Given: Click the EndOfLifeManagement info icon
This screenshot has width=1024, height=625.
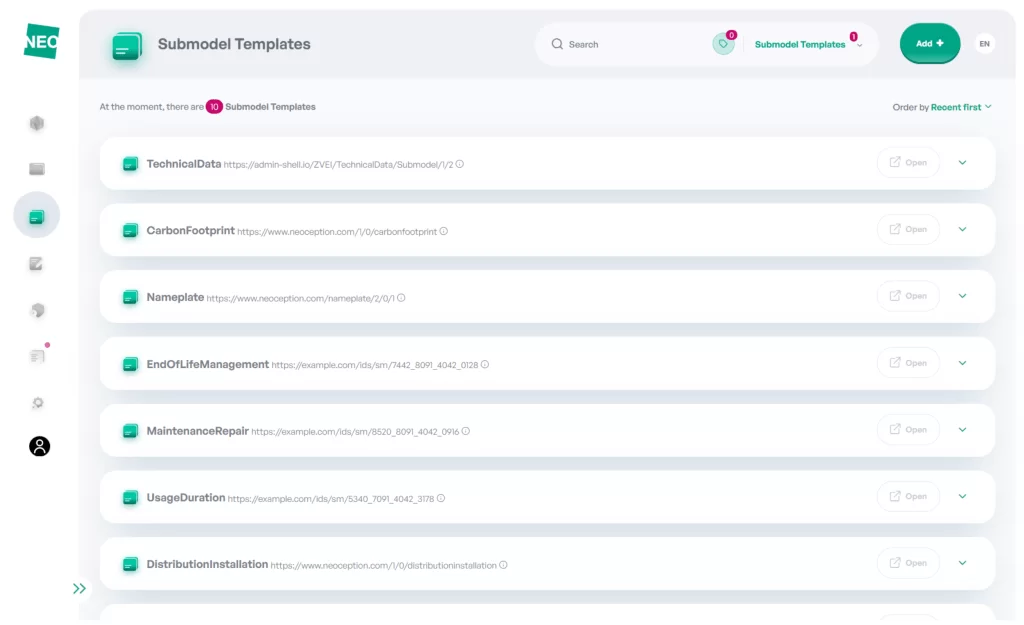Looking at the screenshot, I should pyautogui.click(x=485, y=364).
